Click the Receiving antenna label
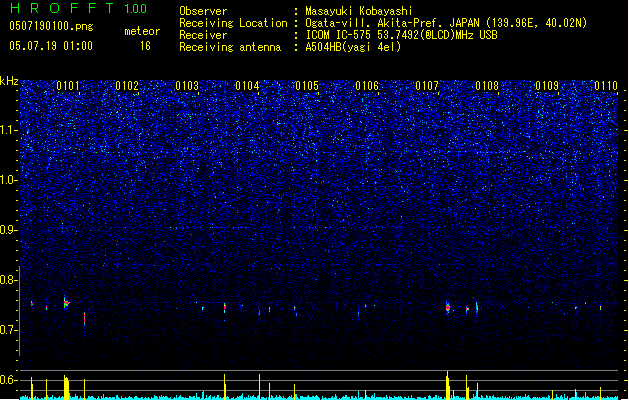Image resolution: width=629 pixels, height=400 pixels. tap(230, 47)
